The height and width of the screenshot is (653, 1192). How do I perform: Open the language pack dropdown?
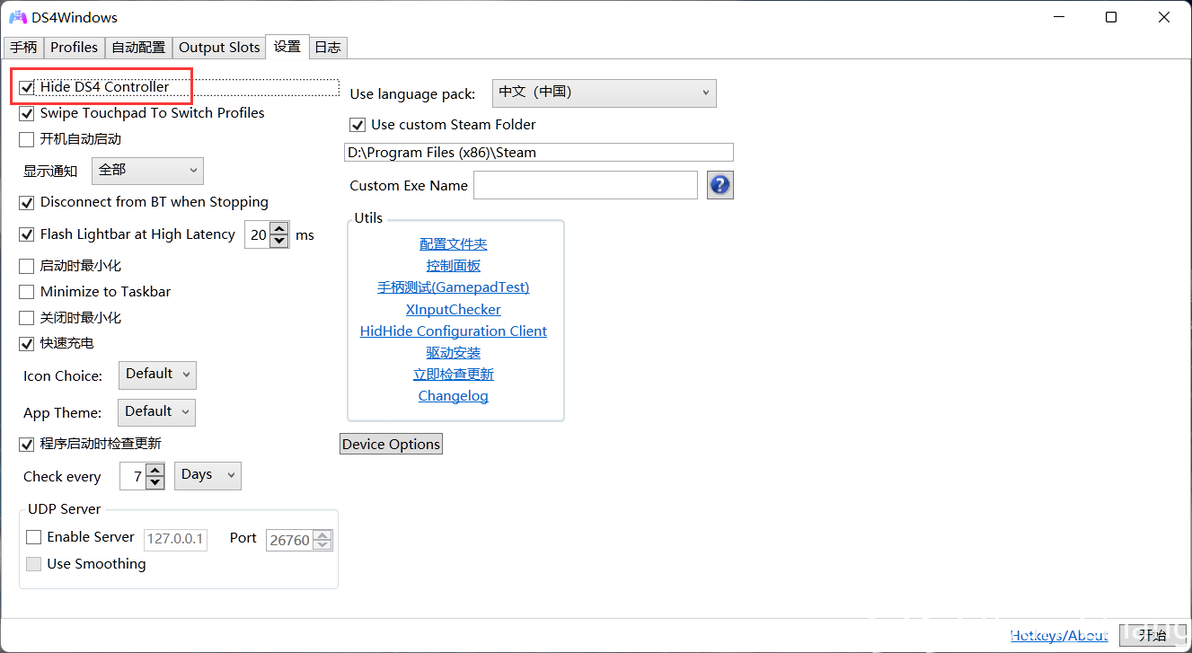604,92
